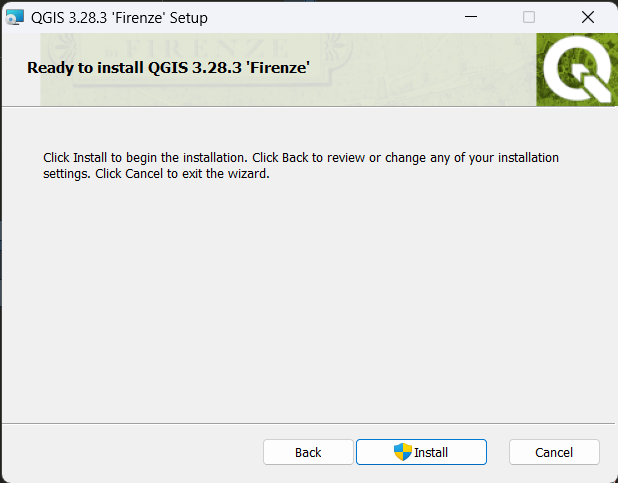Minimize the QGIS Setup window
The image size is (618, 483).
tap(471, 17)
